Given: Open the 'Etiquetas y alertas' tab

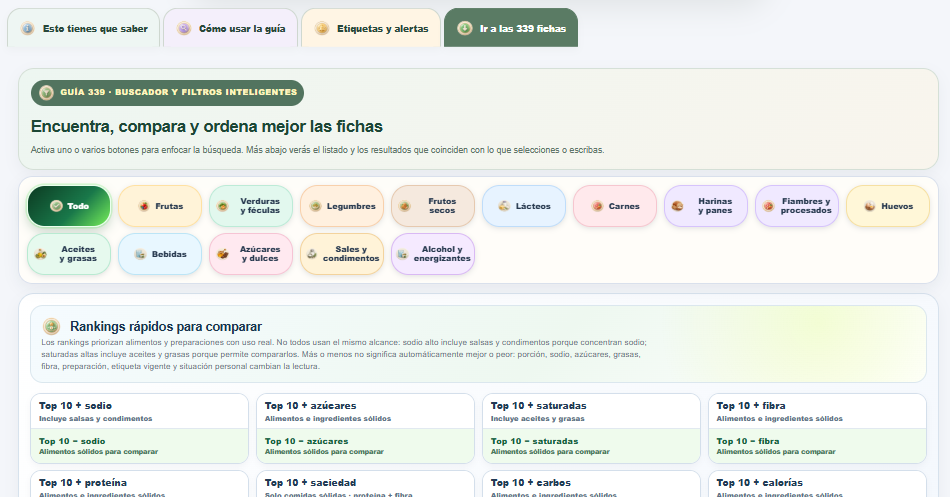Looking at the screenshot, I should point(371,28).
